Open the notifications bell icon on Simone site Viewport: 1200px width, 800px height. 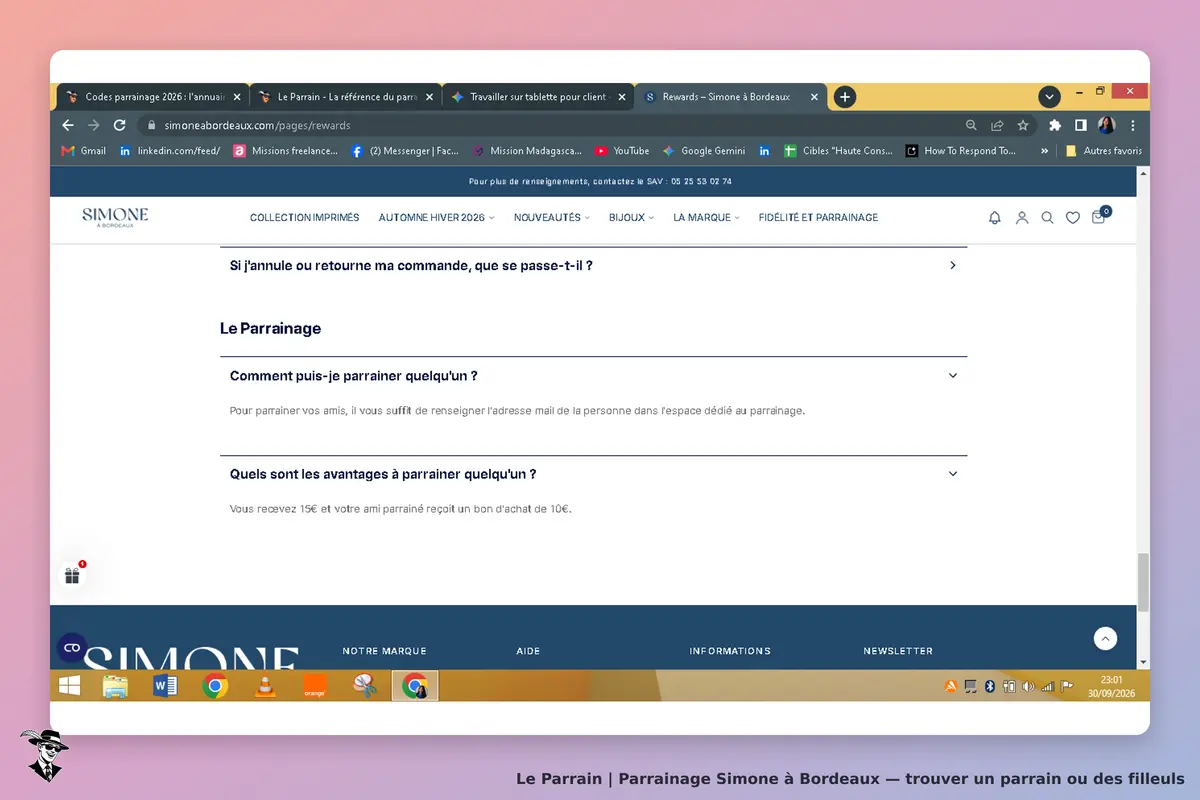[x=995, y=217]
